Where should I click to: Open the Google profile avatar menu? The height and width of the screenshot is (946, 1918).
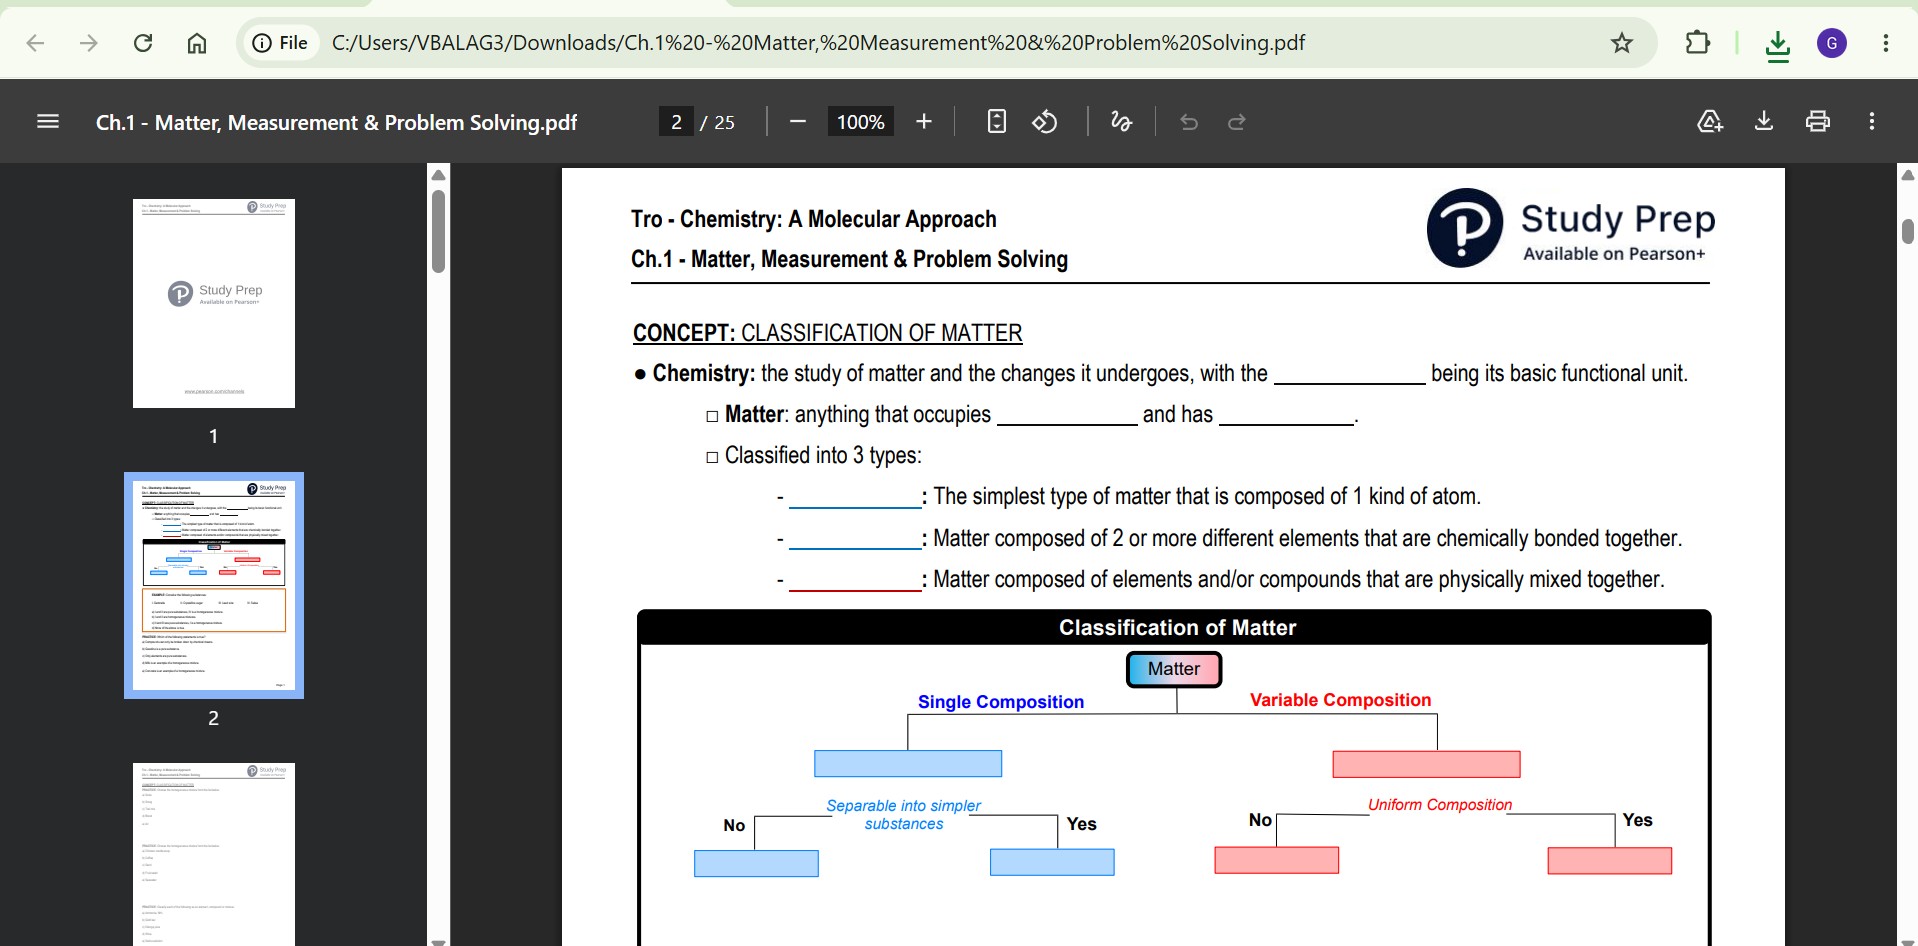[1831, 43]
